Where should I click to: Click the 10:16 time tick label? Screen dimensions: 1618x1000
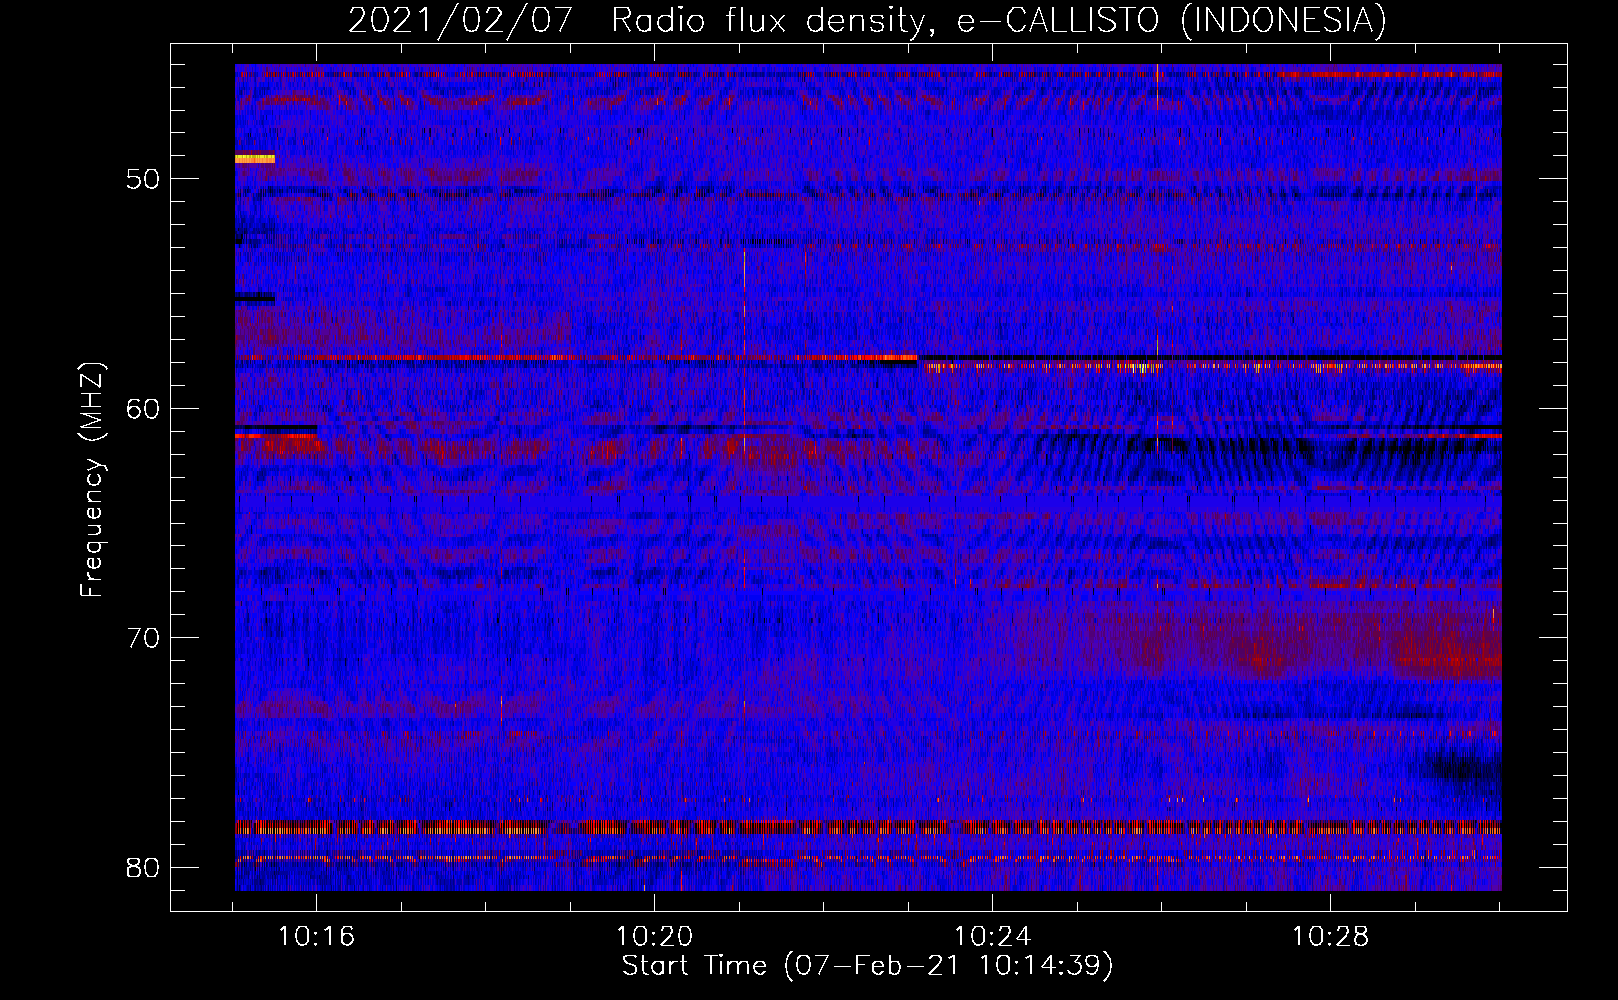pos(317,937)
